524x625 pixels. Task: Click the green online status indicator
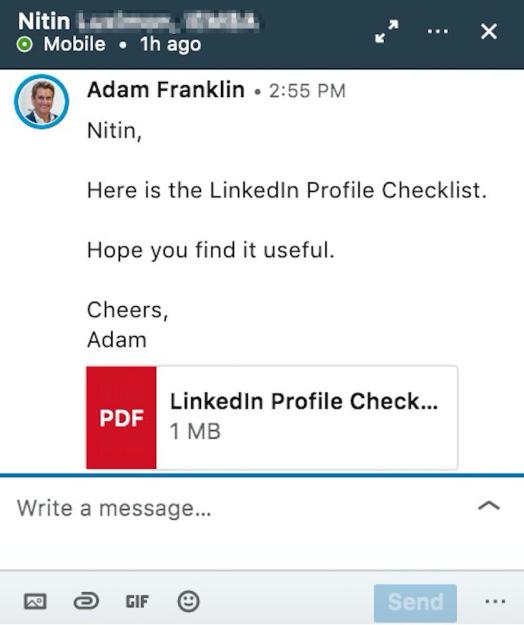(25, 45)
